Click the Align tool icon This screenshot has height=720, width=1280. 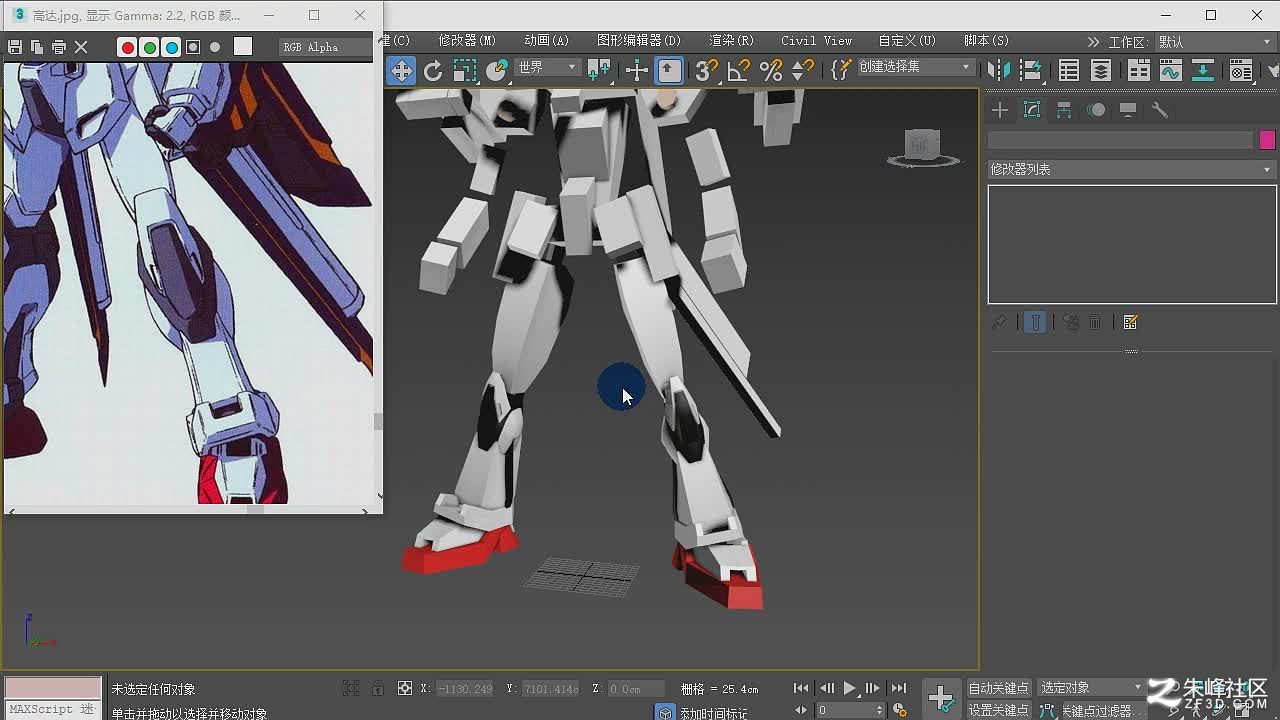coord(1031,70)
